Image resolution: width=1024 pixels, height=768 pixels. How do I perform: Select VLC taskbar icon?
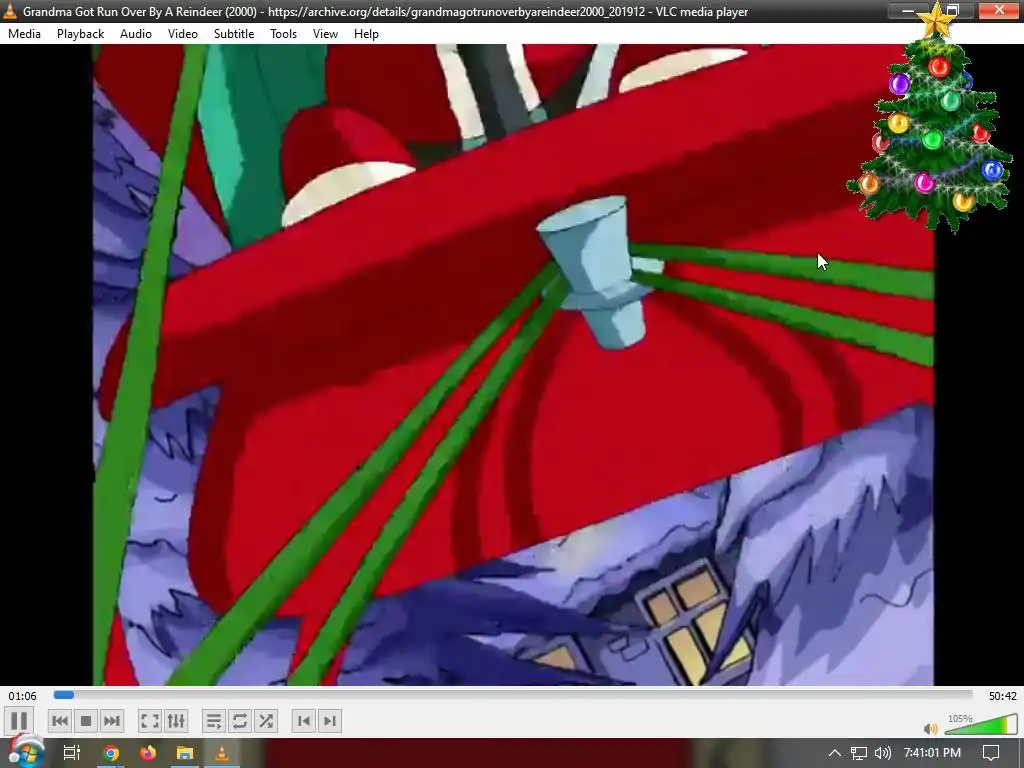[222, 753]
